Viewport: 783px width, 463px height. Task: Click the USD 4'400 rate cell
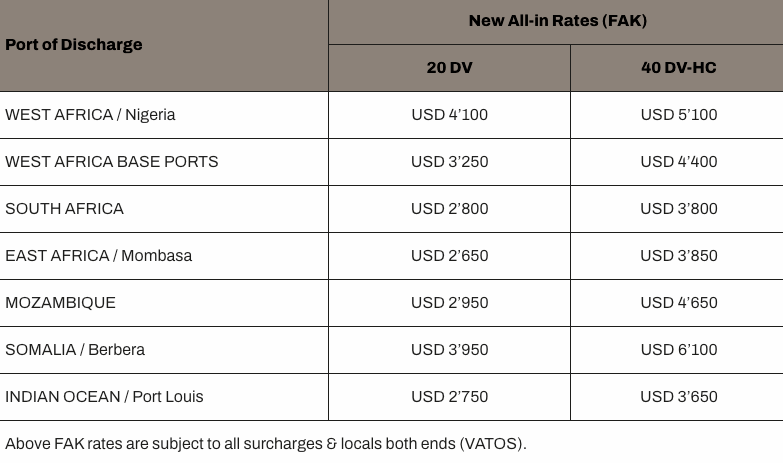[678, 162]
